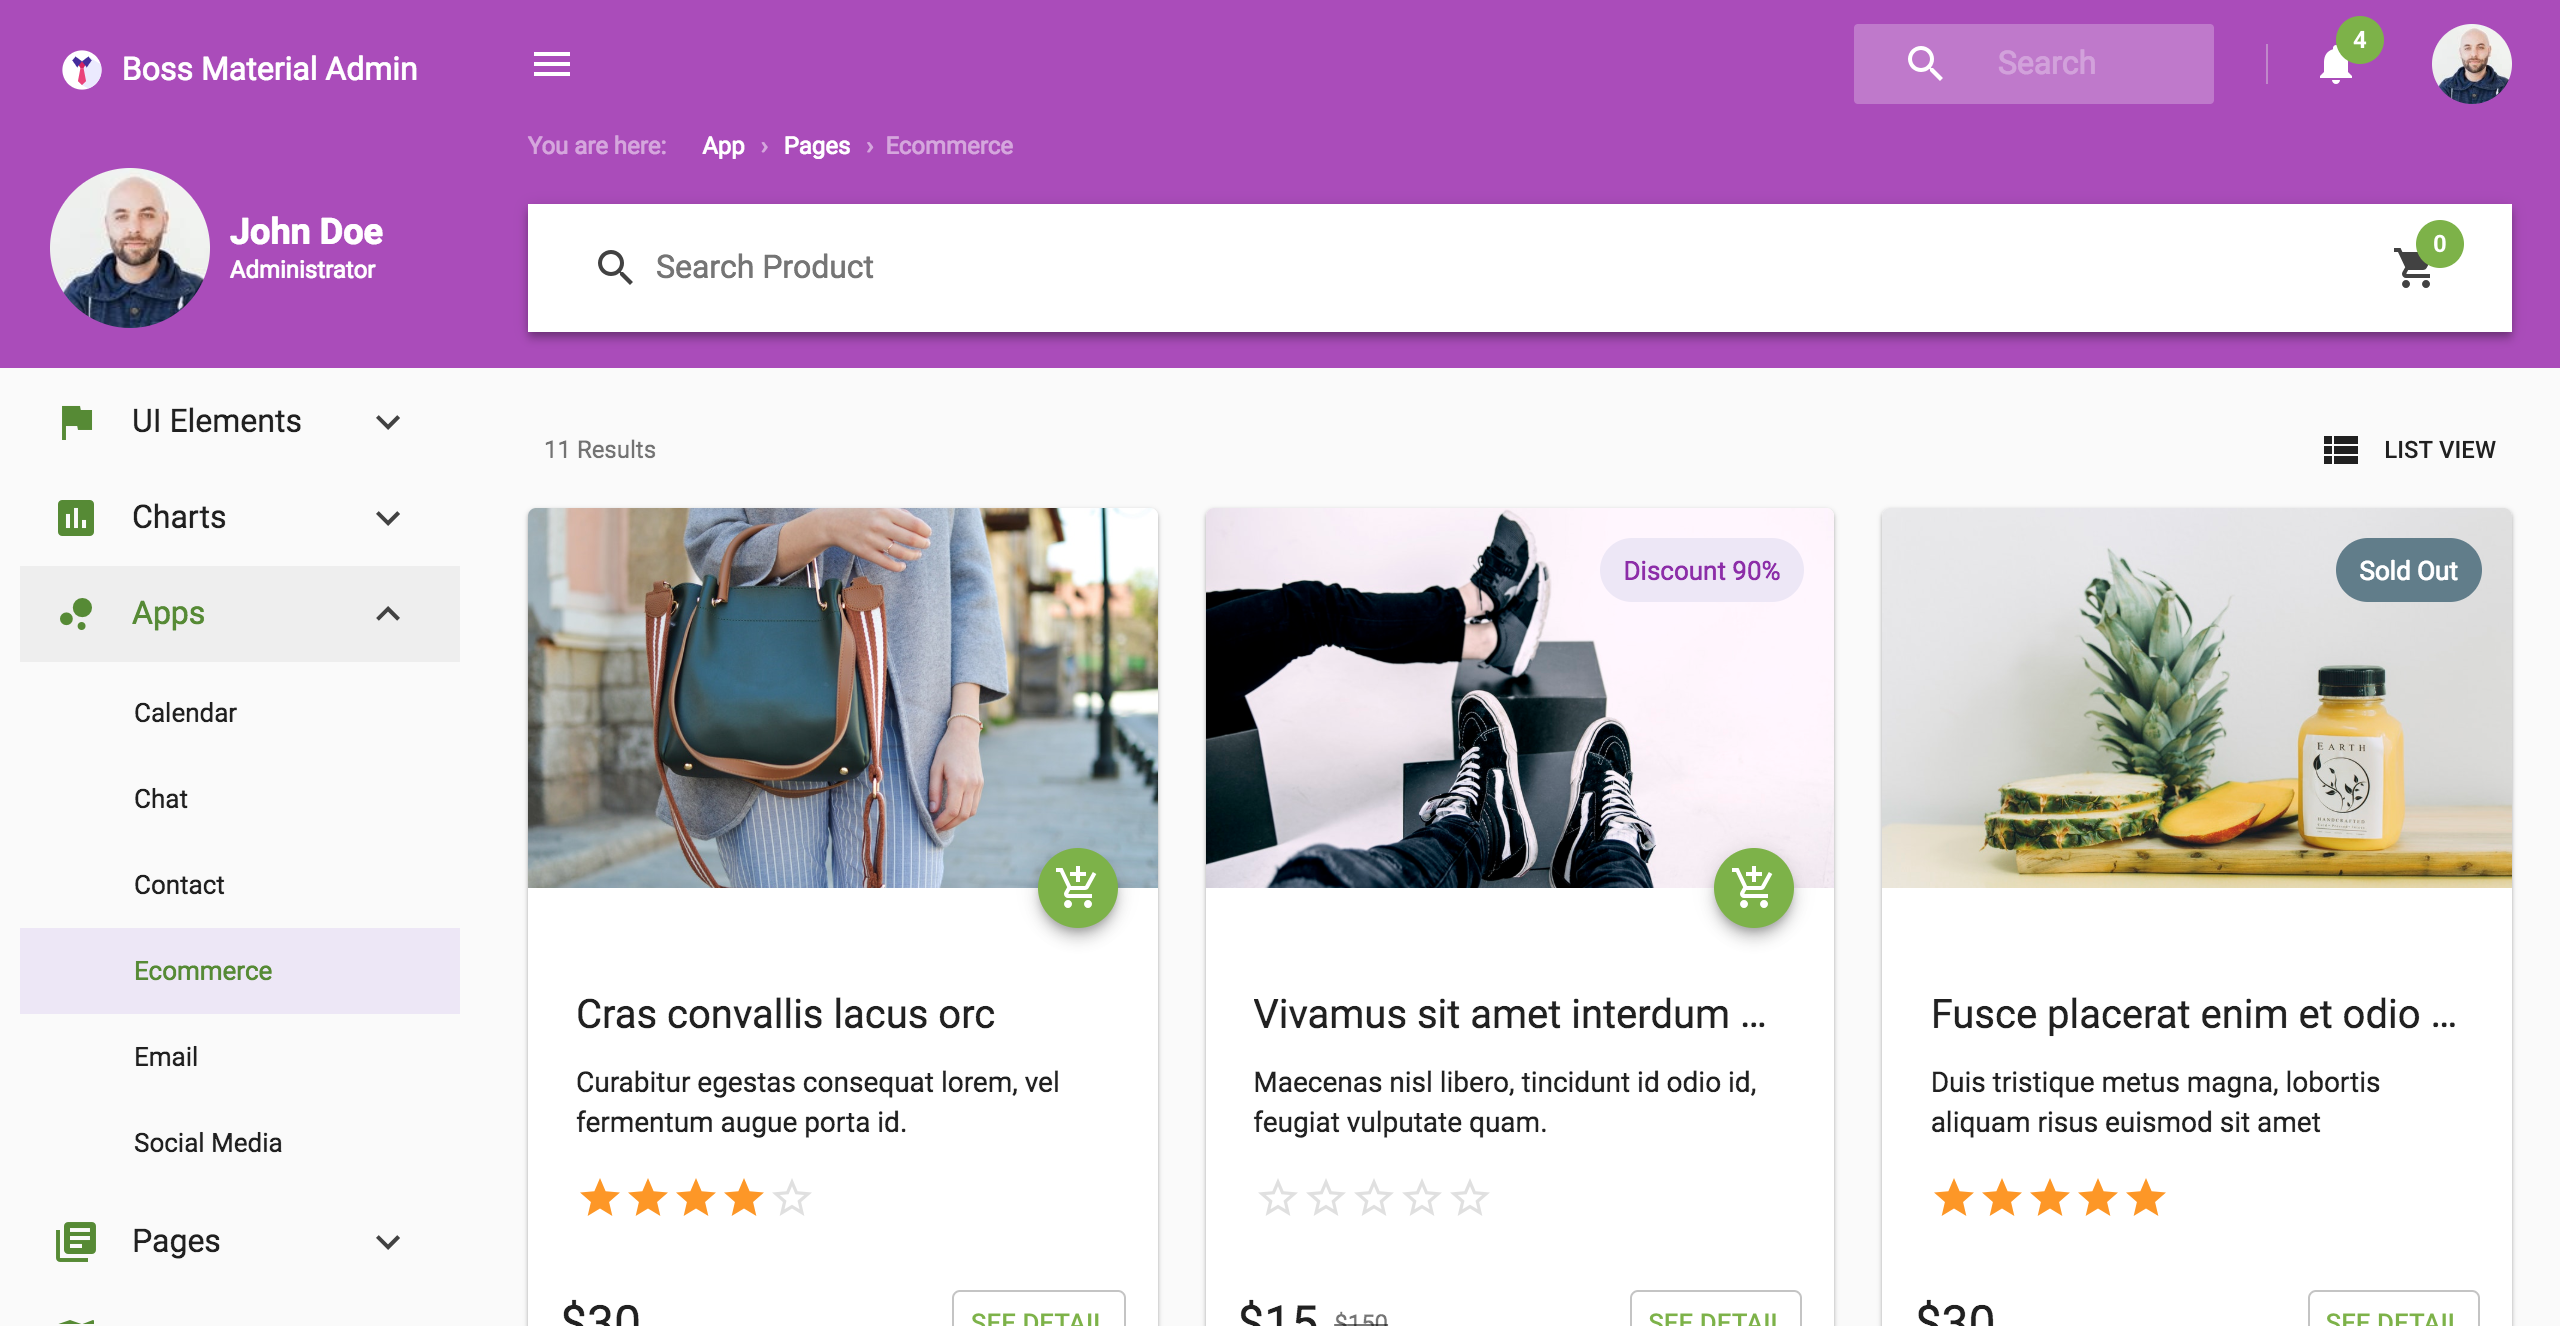Select Social Media sidebar item
Screen dimensions: 2560x1326
208,1143
